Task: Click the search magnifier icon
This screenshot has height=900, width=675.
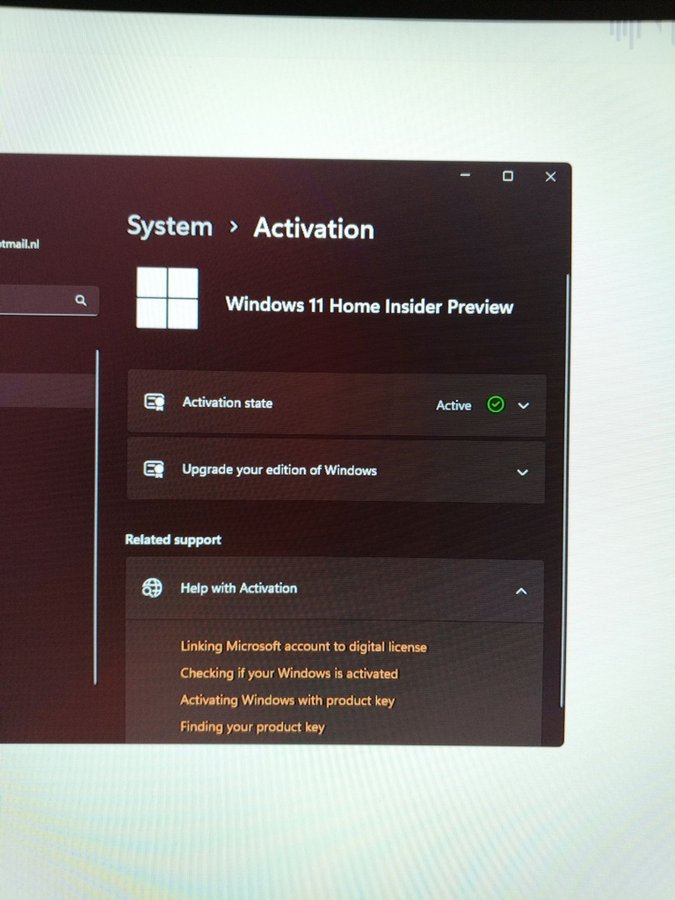Action: point(81,300)
